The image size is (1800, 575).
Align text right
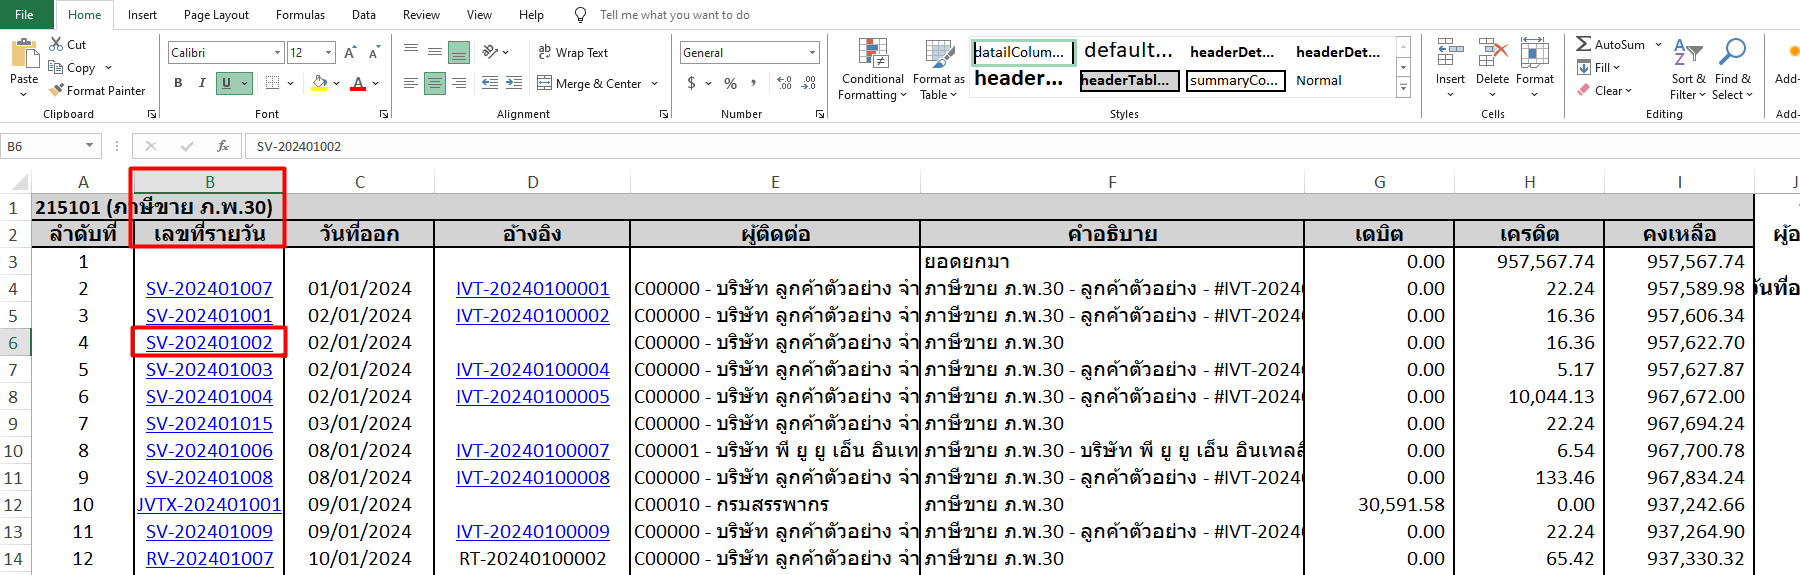click(459, 83)
